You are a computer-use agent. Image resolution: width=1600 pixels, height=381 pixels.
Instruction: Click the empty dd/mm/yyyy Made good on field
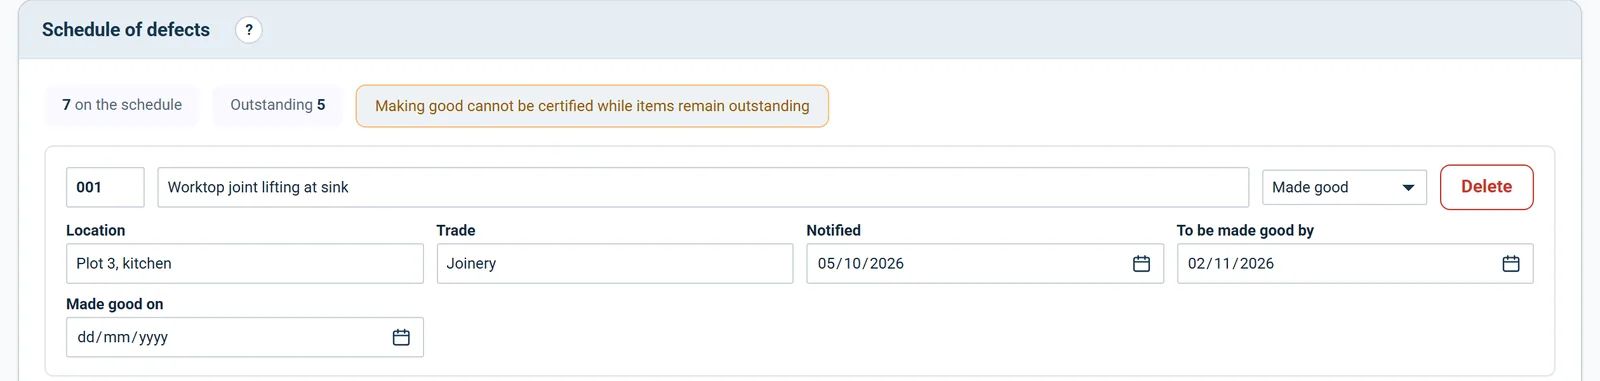tap(245, 338)
